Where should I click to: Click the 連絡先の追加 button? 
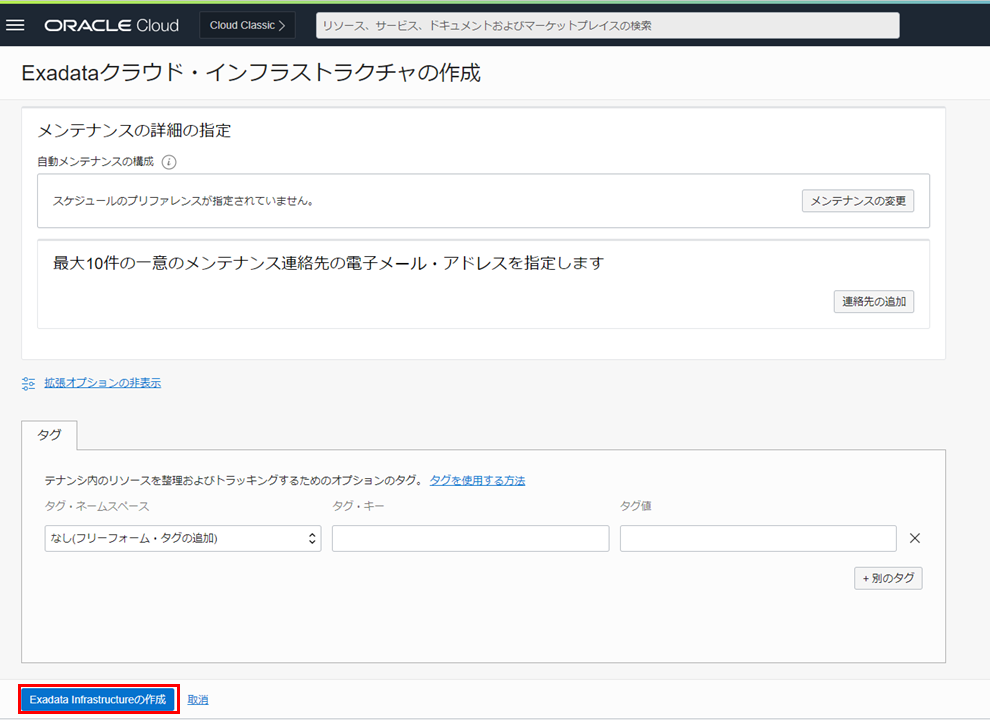[873, 301]
